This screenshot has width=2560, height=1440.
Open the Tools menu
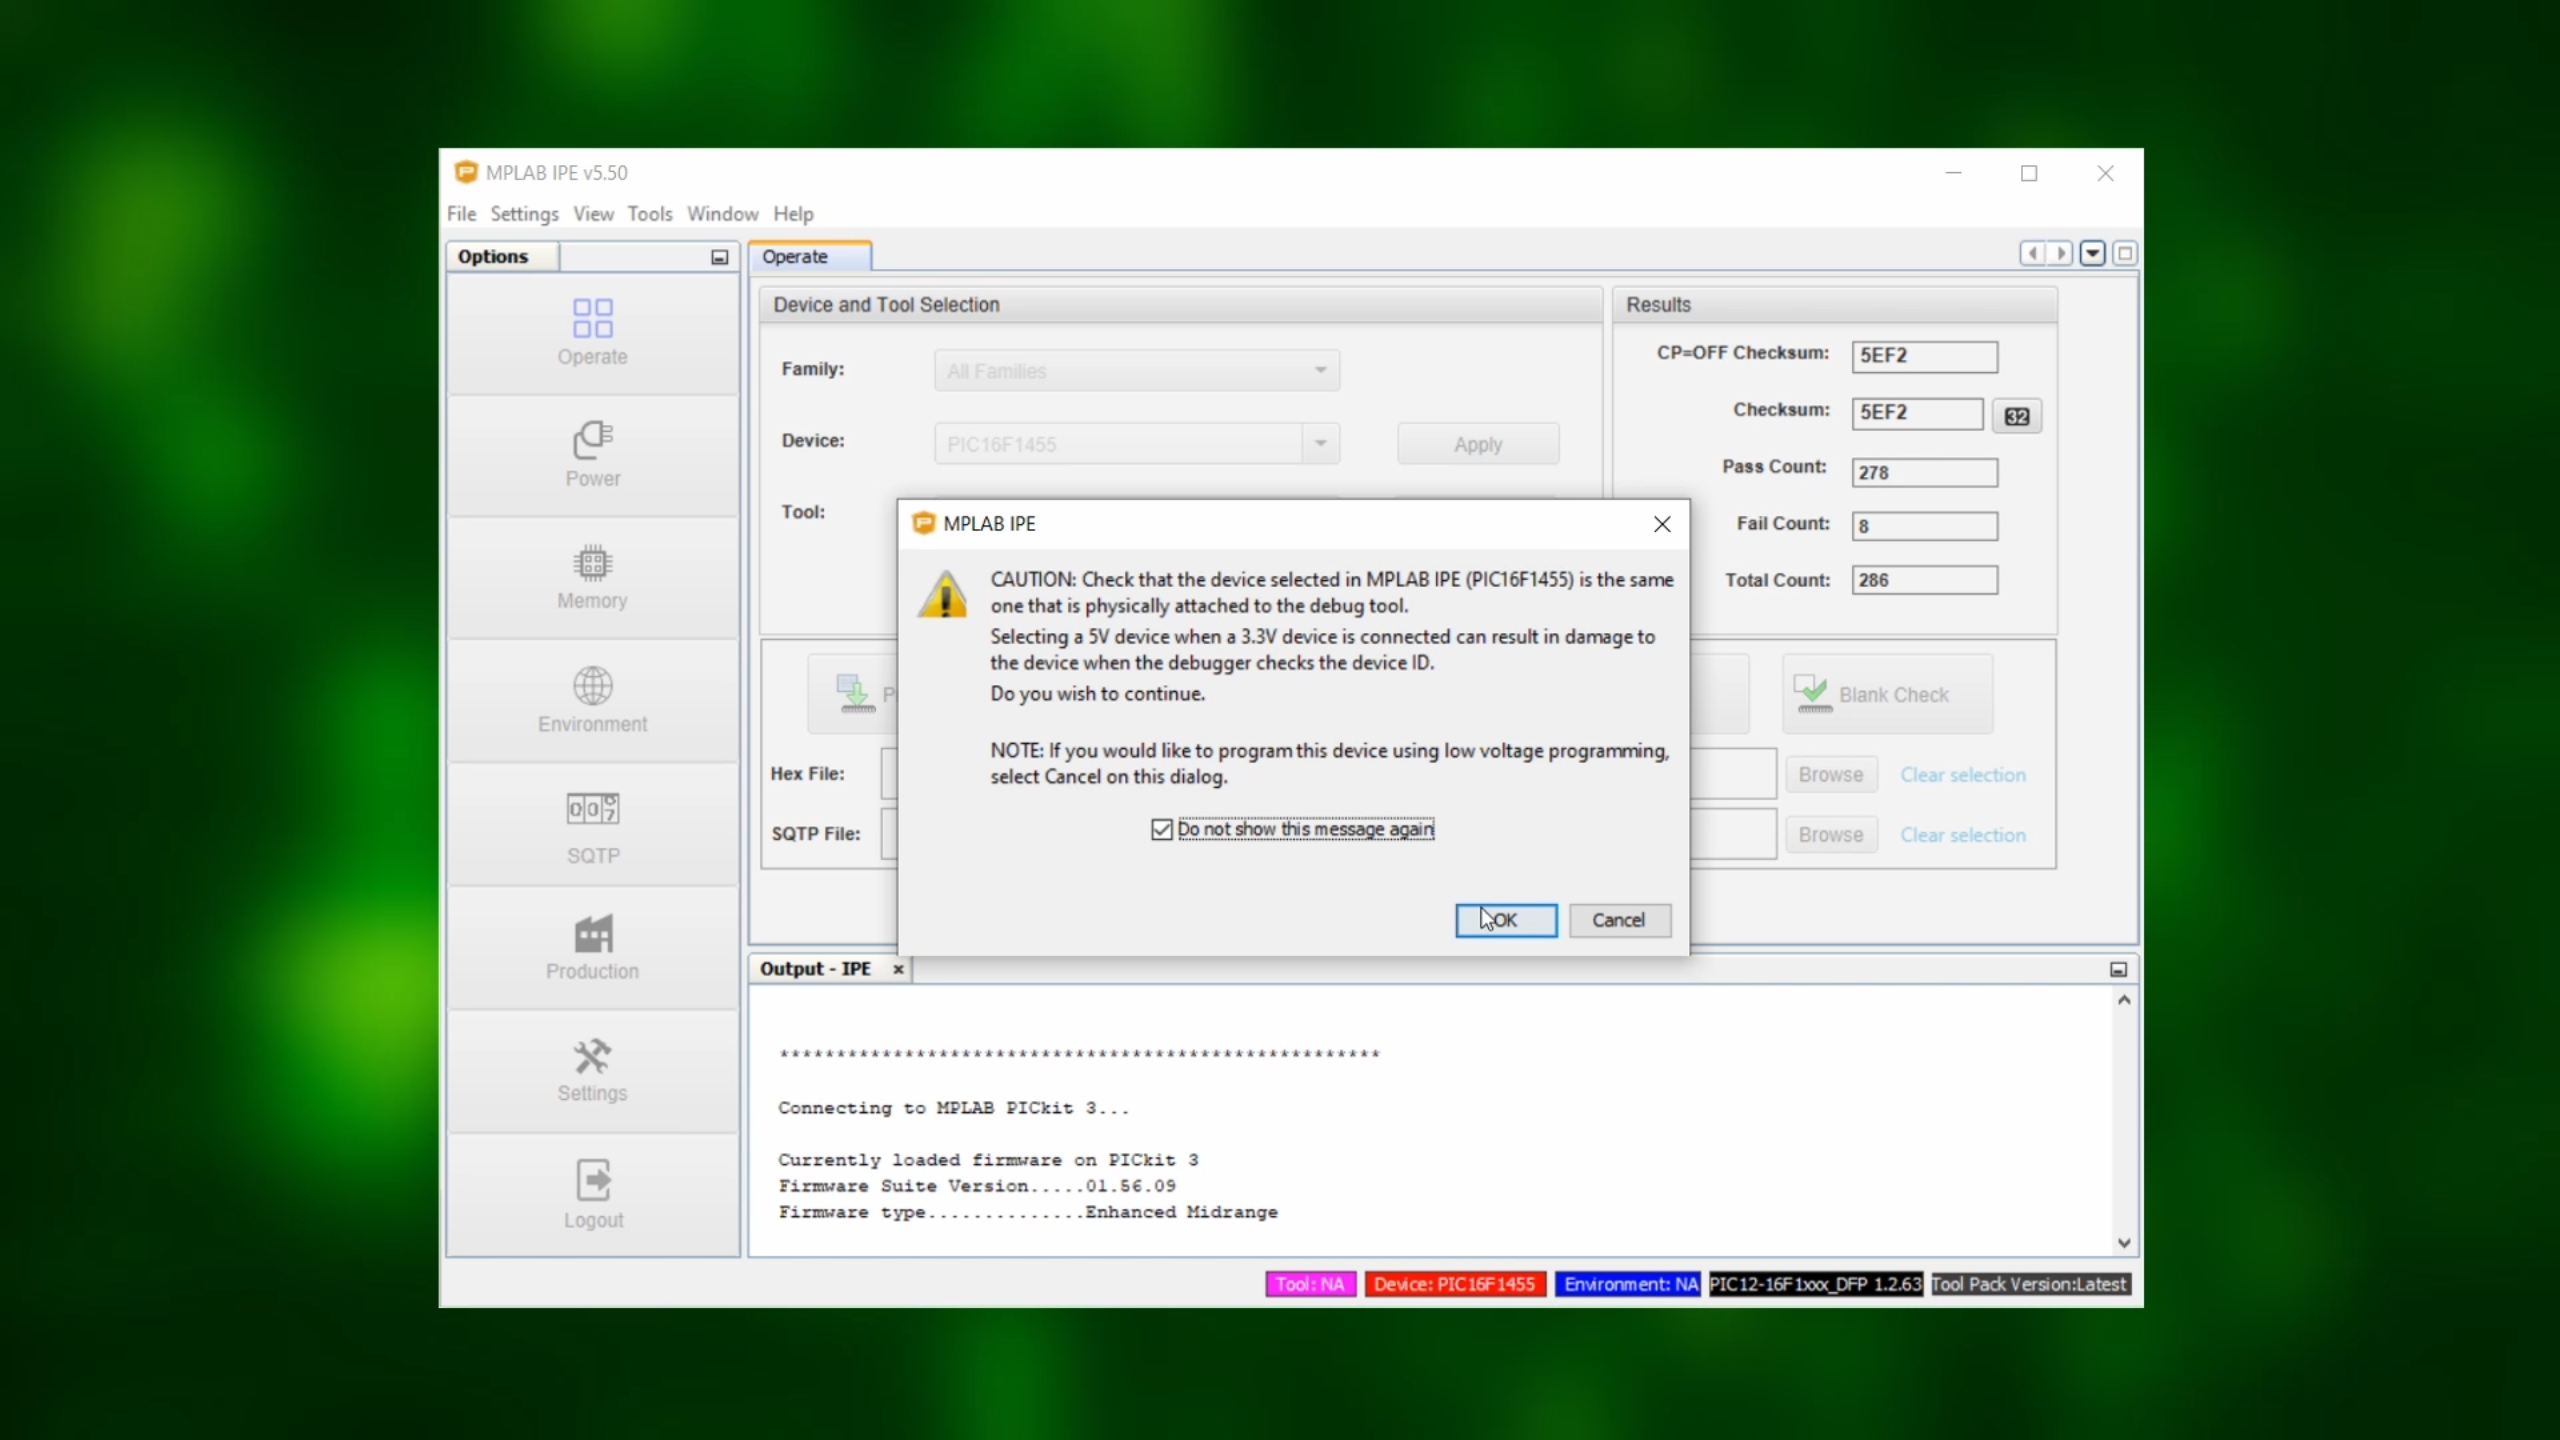649,214
